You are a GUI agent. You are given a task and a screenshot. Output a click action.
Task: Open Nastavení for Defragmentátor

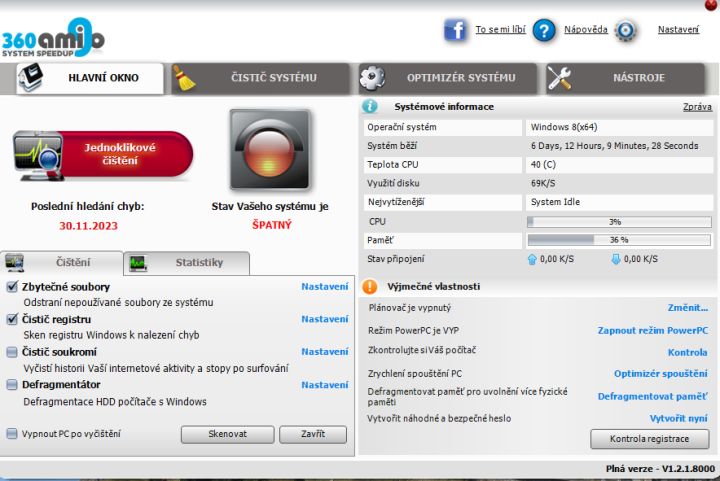pyautogui.click(x=325, y=385)
